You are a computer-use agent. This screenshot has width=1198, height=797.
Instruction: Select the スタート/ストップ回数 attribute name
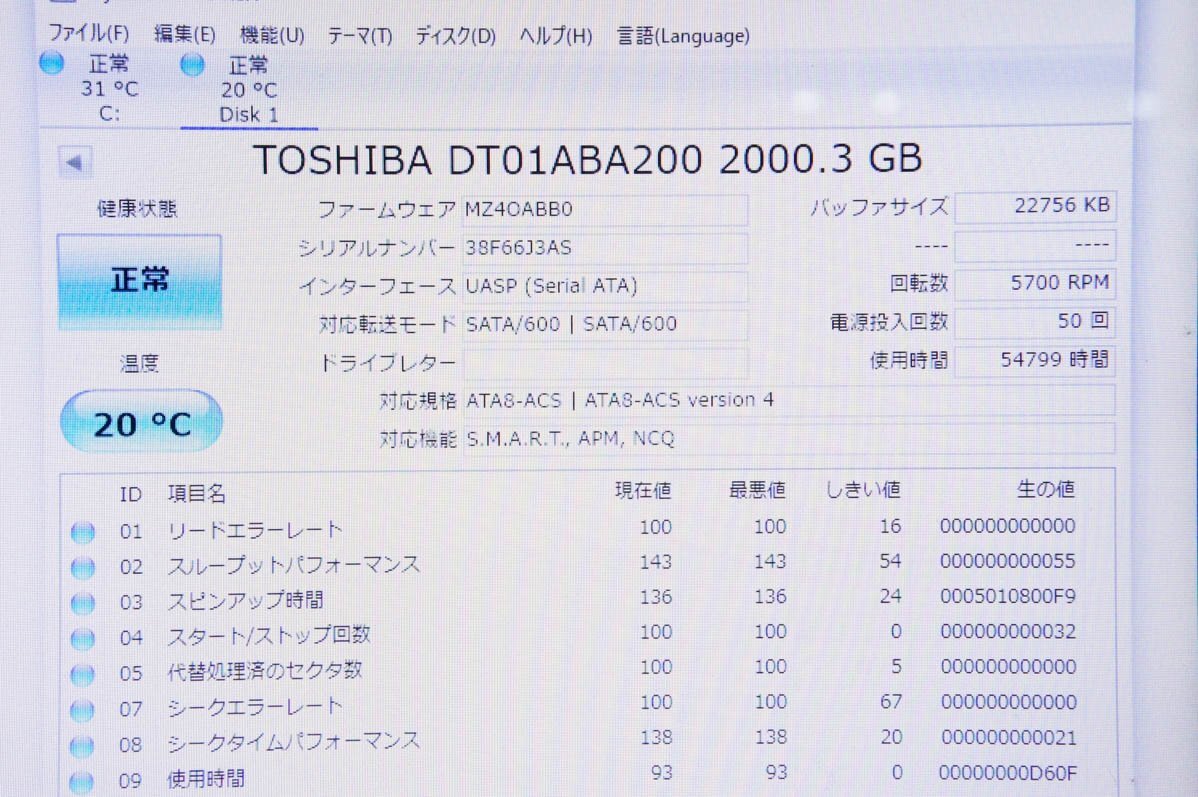coord(269,635)
